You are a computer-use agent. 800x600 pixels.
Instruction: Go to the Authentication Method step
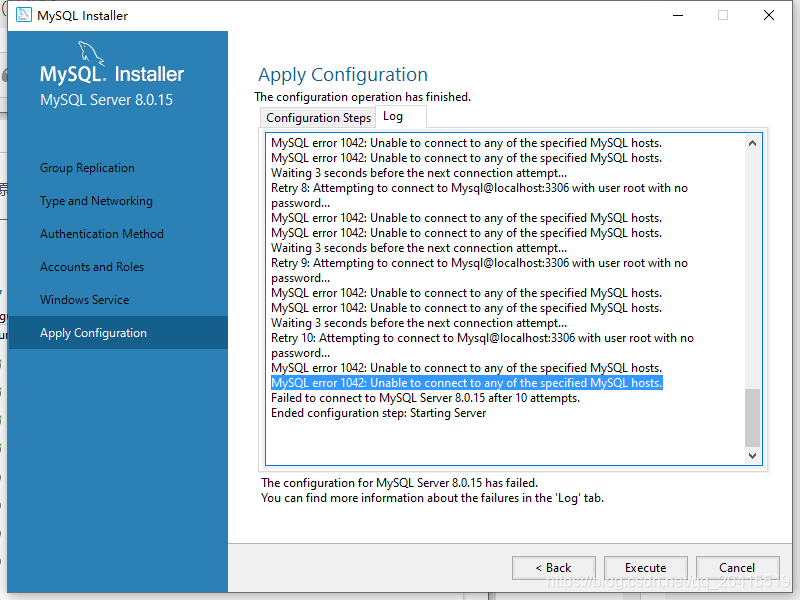click(102, 234)
